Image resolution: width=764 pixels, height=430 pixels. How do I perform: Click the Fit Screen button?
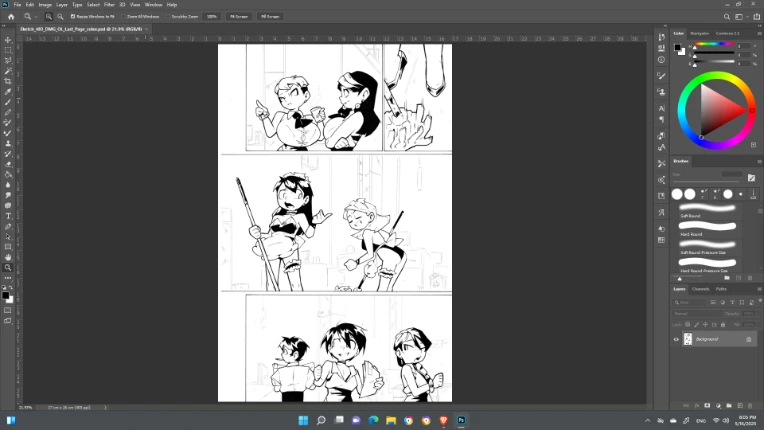(239, 17)
